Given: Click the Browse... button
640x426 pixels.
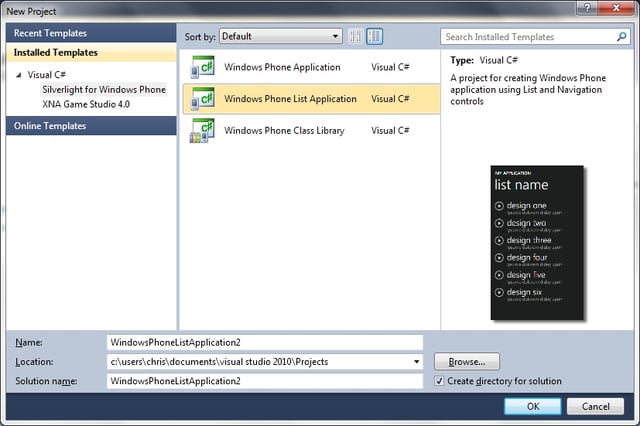Looking at the screenshot, I should (x=467, y=362).
